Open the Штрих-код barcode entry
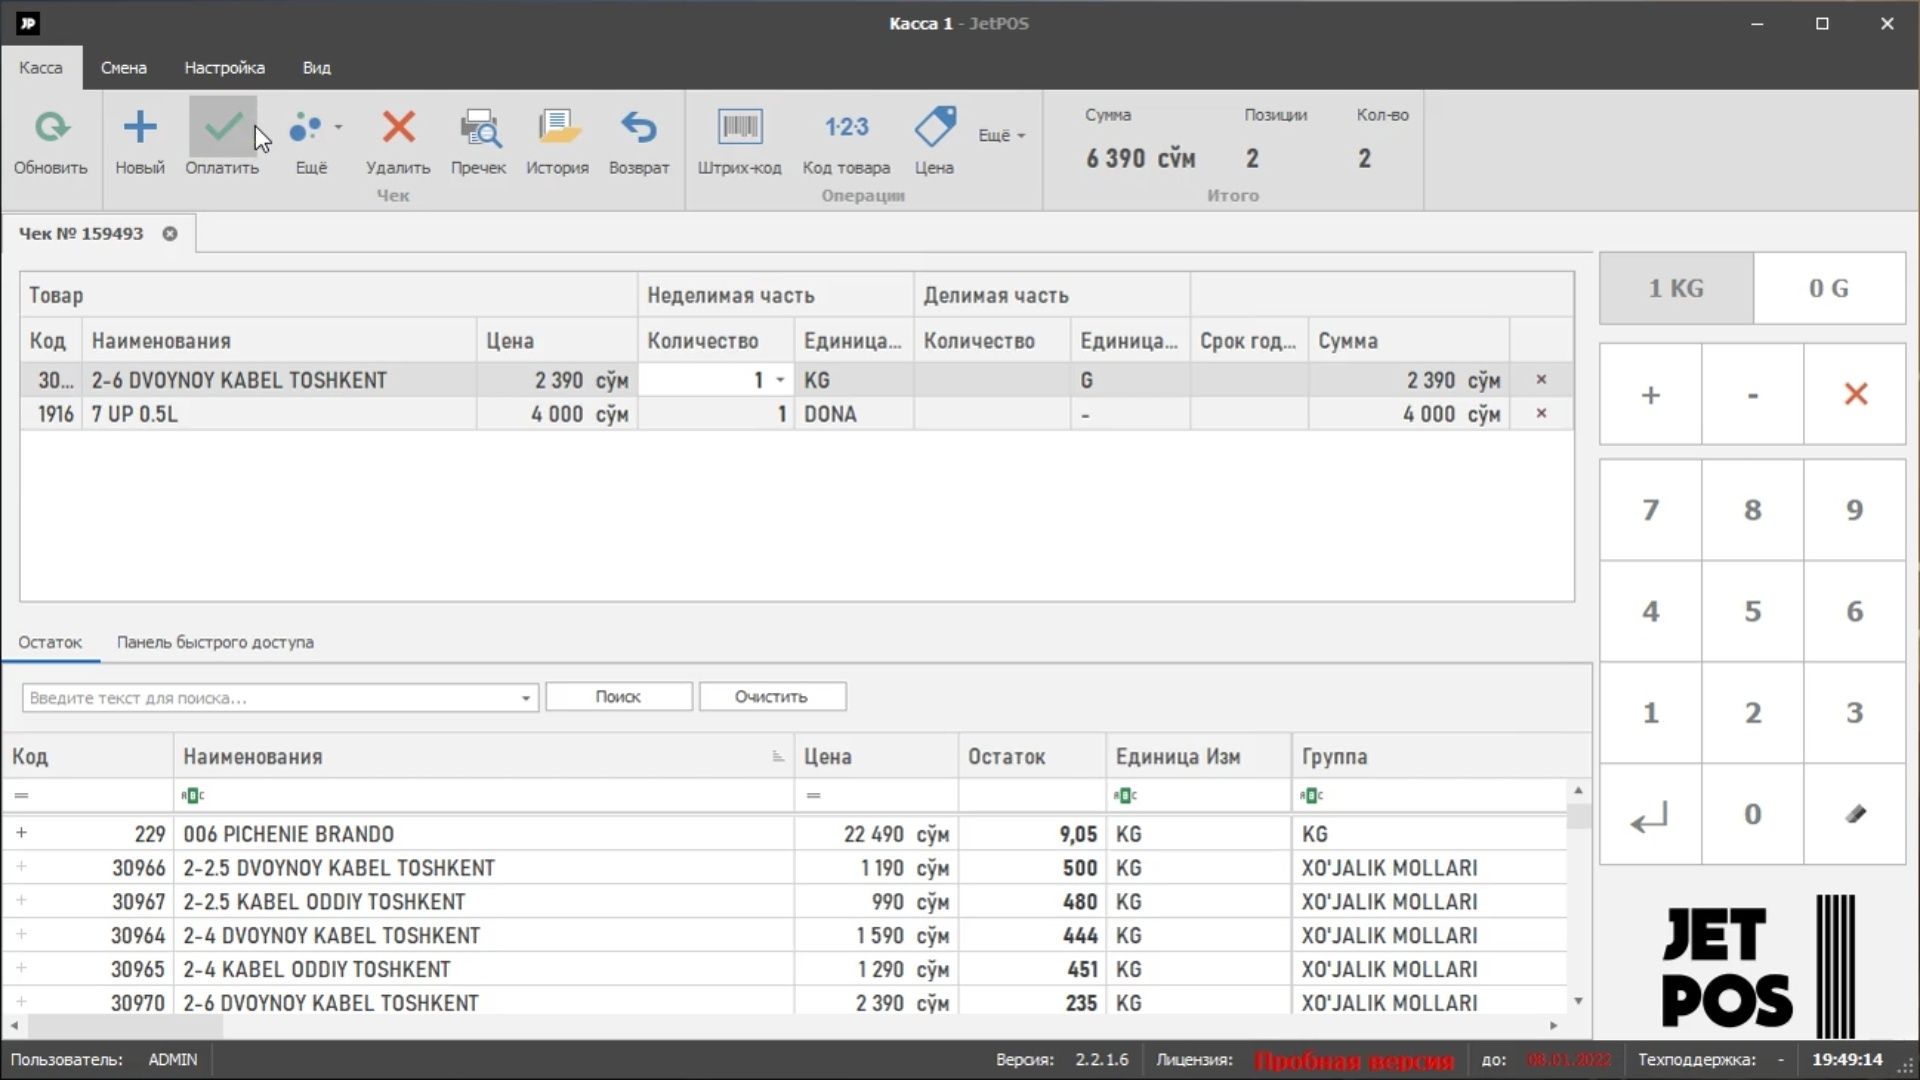 click(x=740, y=128)
